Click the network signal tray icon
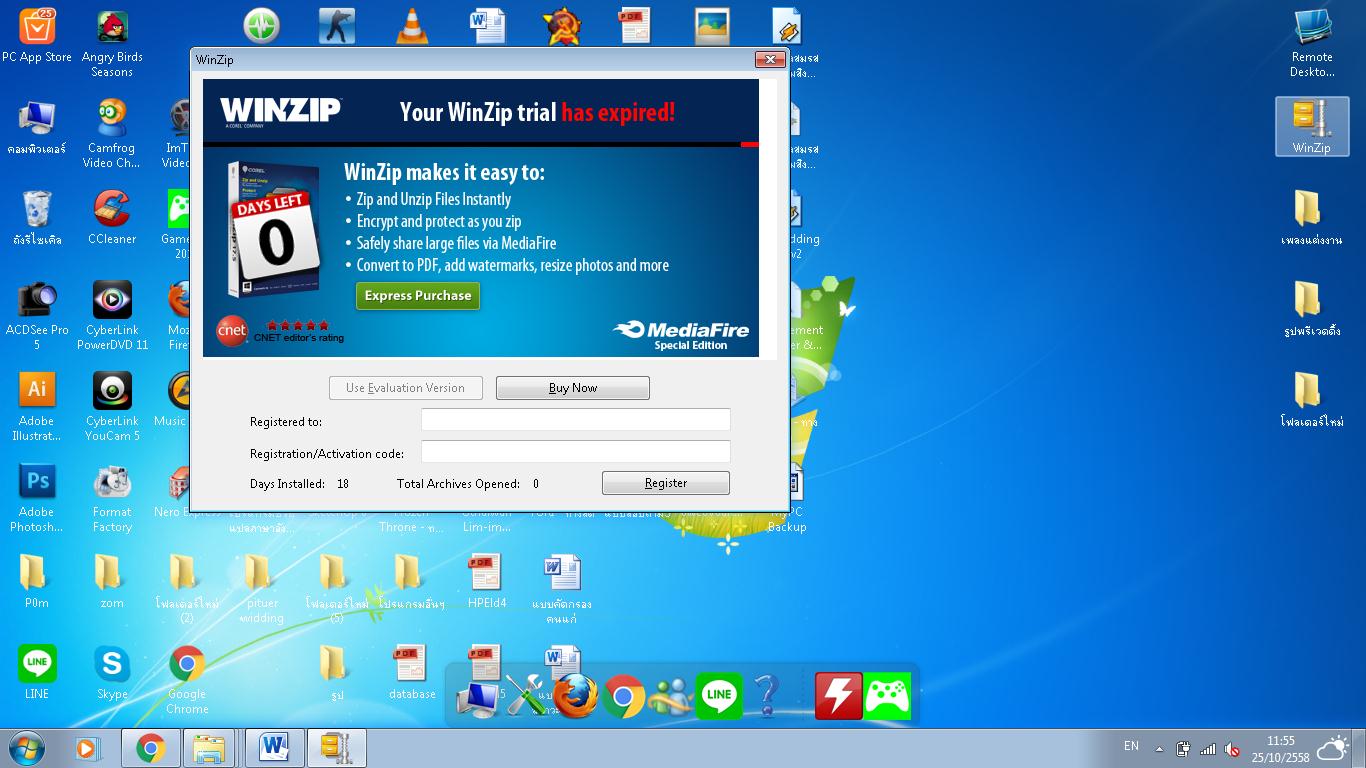Image resolution: width=1366 pixels, height=768 pixels. click(x=1208, y=749)
